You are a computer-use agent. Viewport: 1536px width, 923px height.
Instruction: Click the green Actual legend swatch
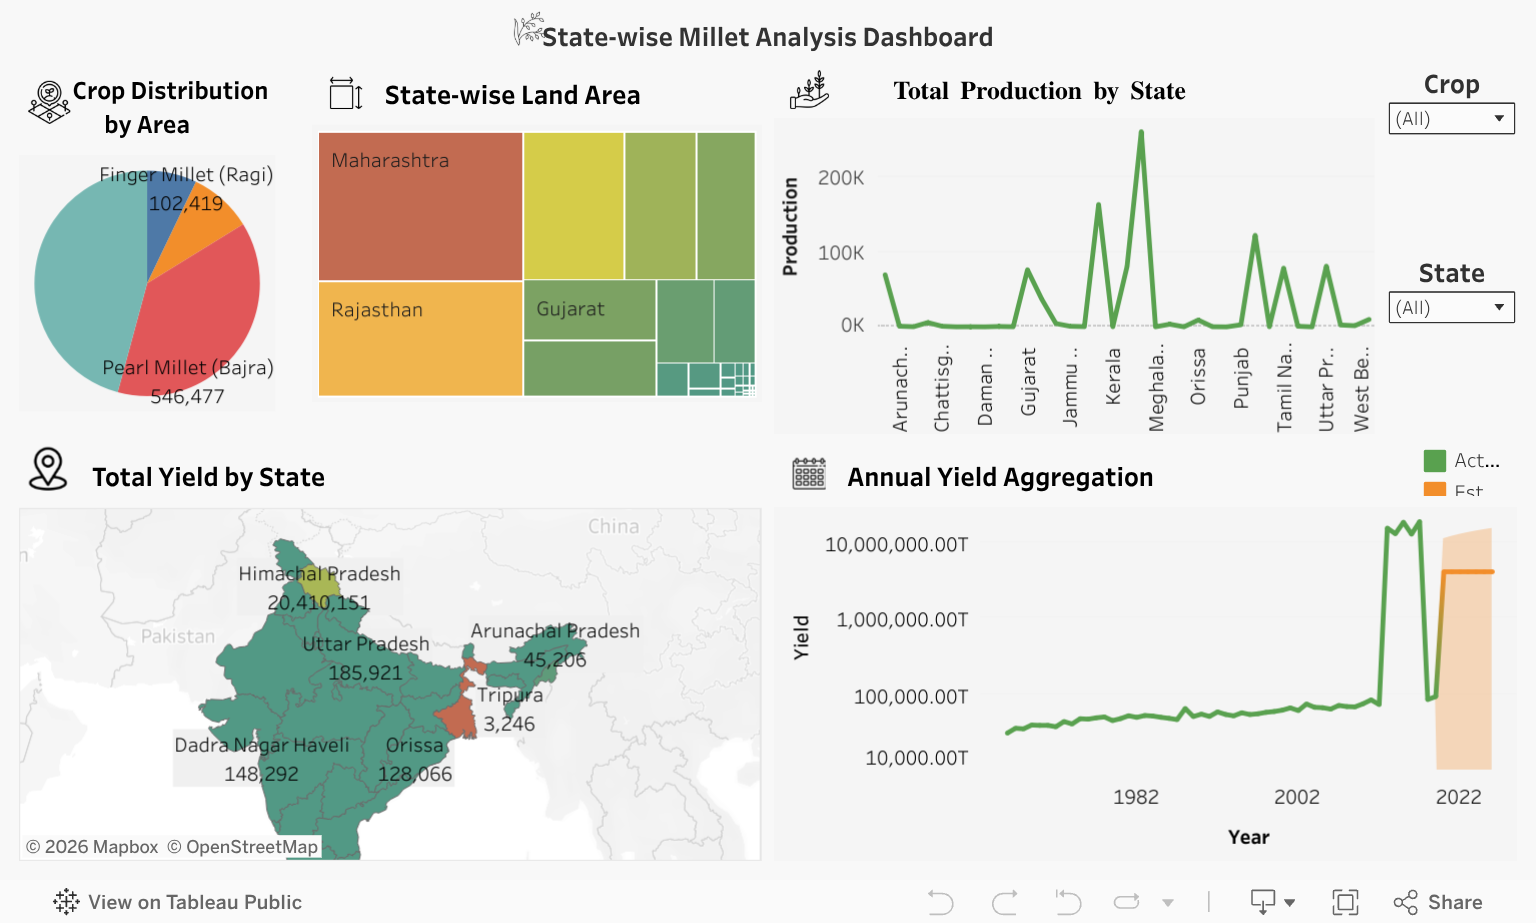pyautogui.click(x=1434, y=461)
